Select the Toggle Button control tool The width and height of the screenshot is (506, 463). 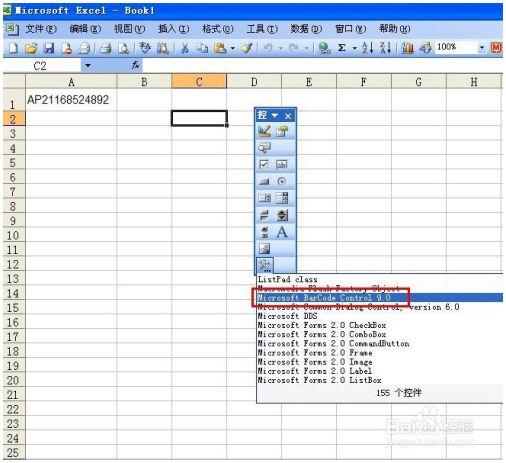click(x=264, y=215)
